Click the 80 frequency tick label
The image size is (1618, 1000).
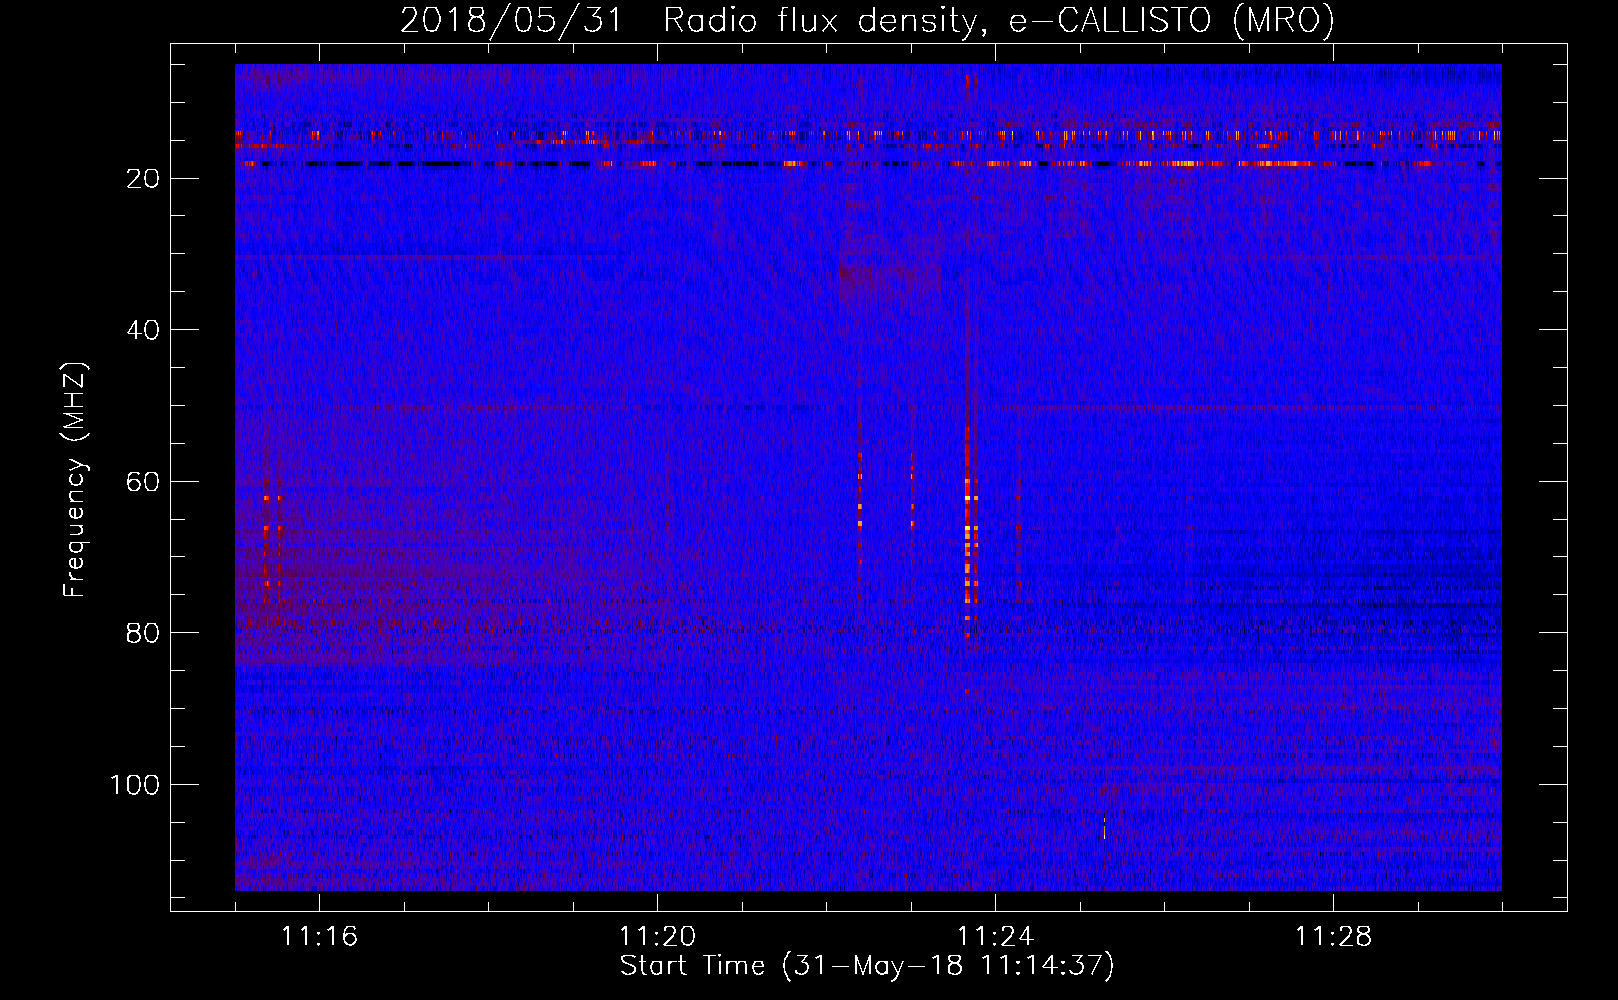pyautogui.click(x=143, y=633)
